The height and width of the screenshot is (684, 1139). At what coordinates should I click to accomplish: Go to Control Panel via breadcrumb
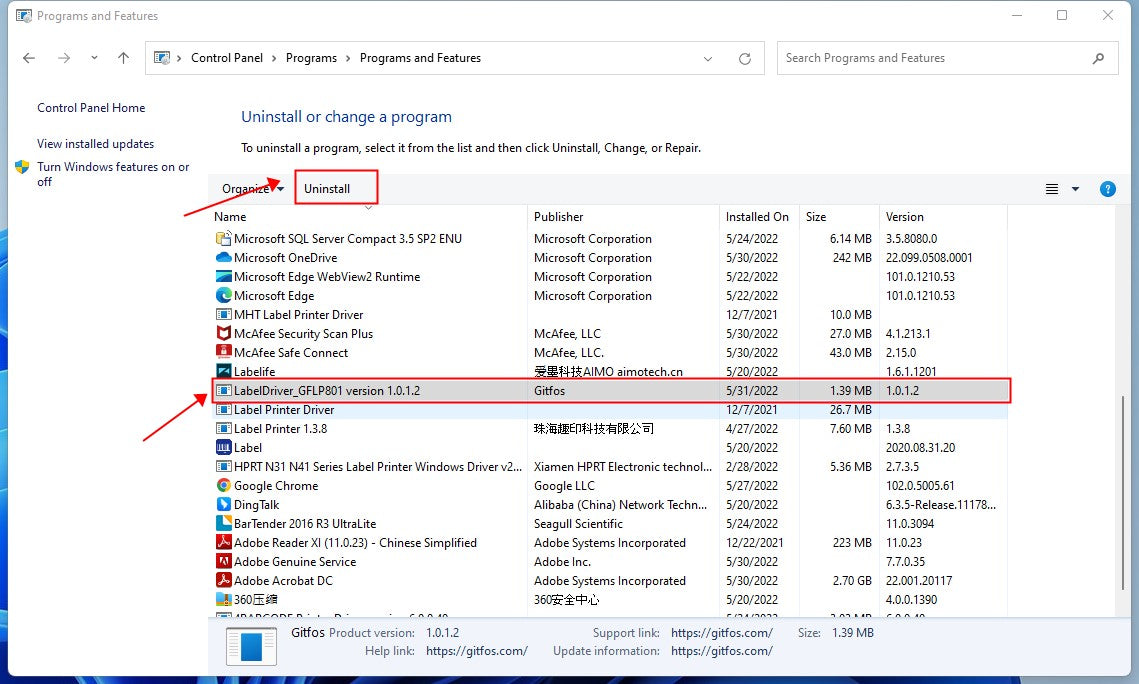(x=227, y=58)
